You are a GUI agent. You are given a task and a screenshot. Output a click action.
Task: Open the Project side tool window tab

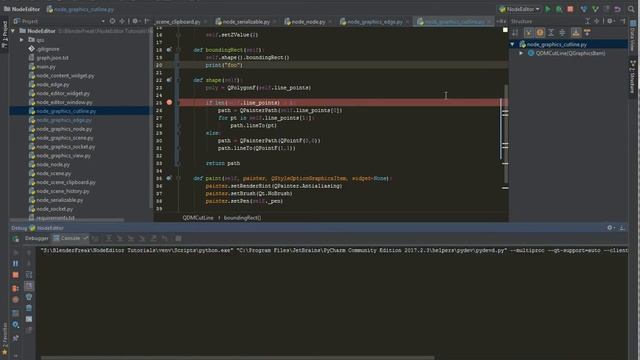click(x=4, y=35)
